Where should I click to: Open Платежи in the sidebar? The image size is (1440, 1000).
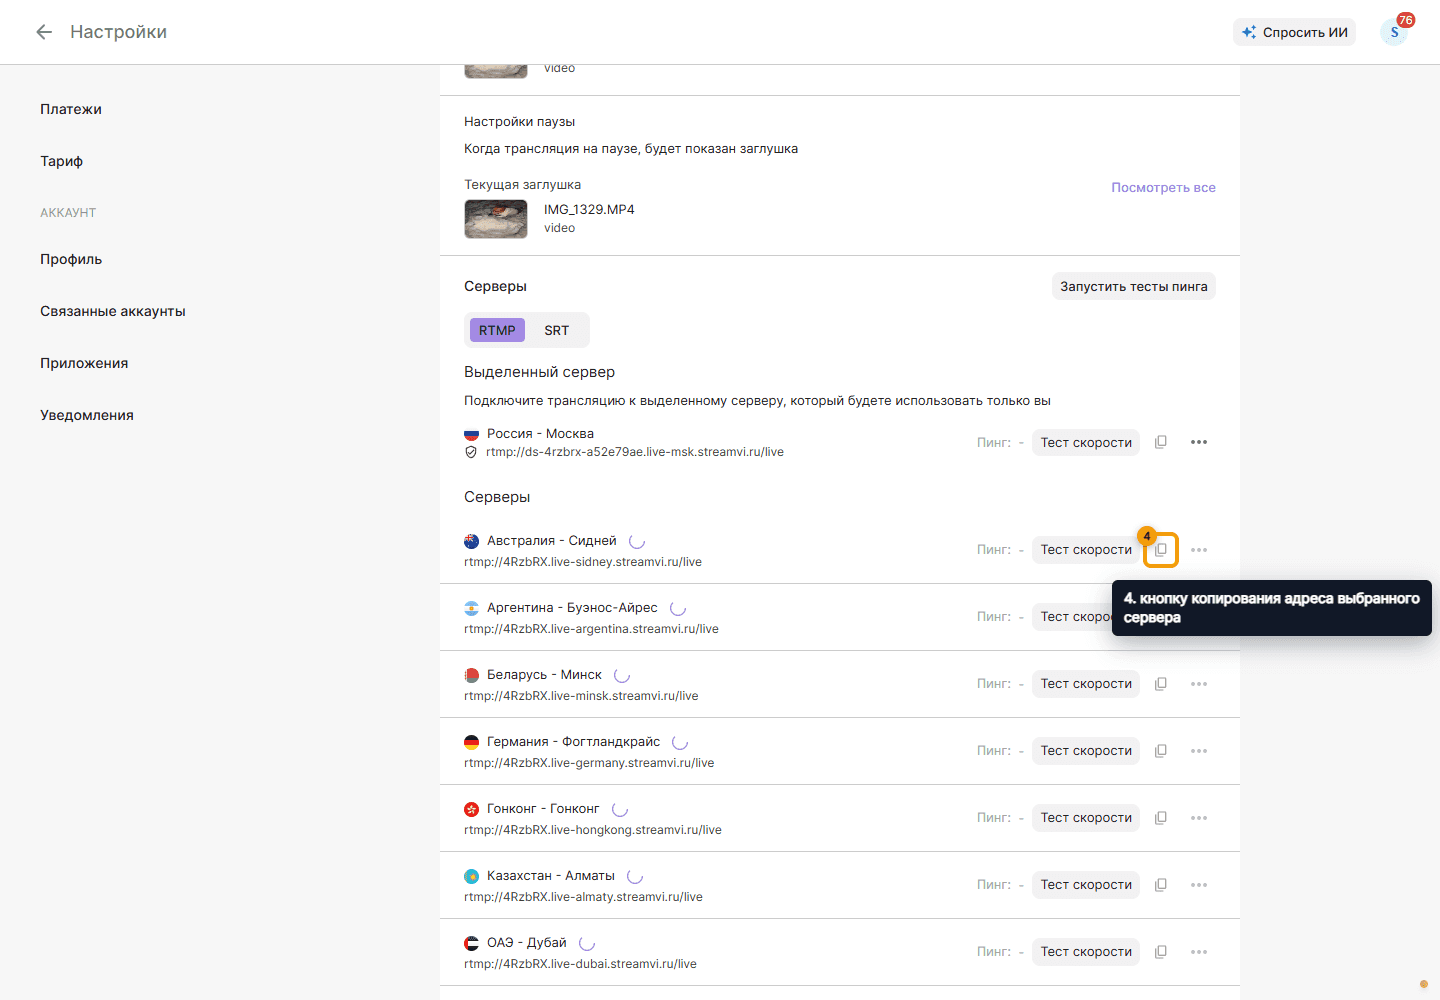pyautogui.click(x=71, y=109)
